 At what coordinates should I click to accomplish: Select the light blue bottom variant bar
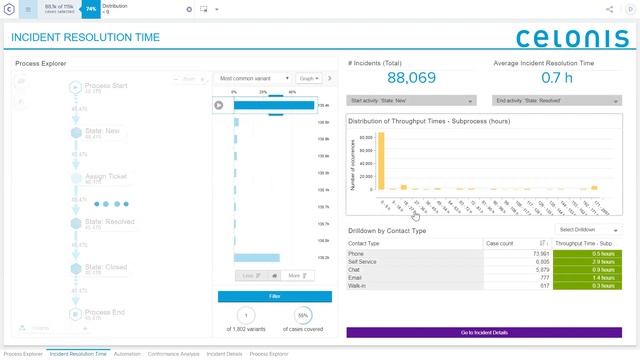point(257,258)
